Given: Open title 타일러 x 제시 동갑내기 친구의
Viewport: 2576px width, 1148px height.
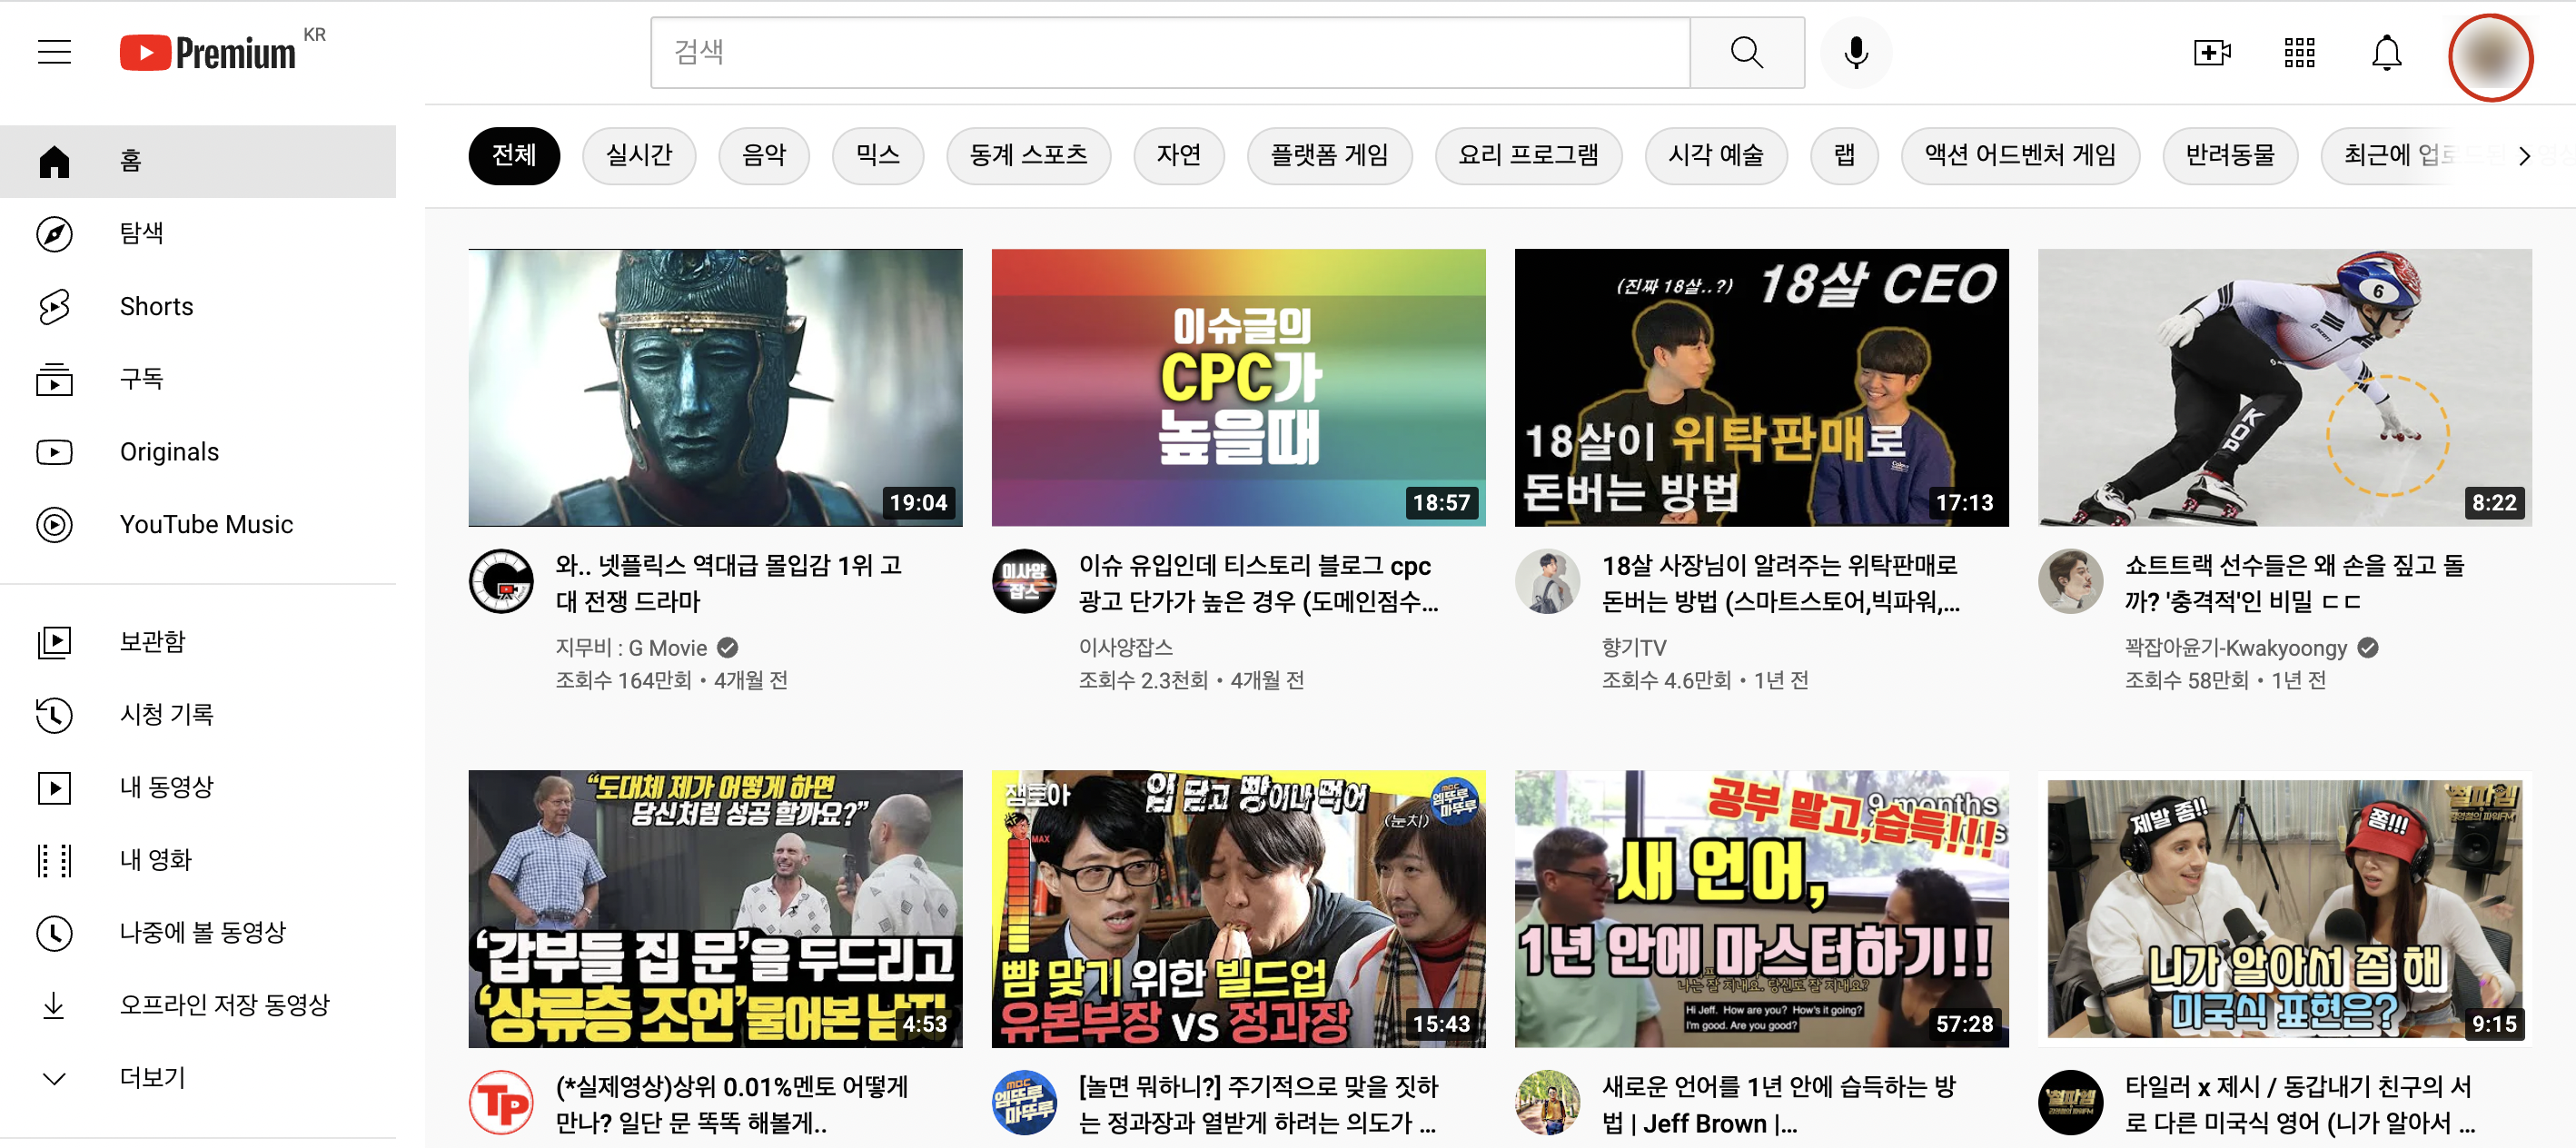Looking at the screenshot, I should click(2299, 1104).
